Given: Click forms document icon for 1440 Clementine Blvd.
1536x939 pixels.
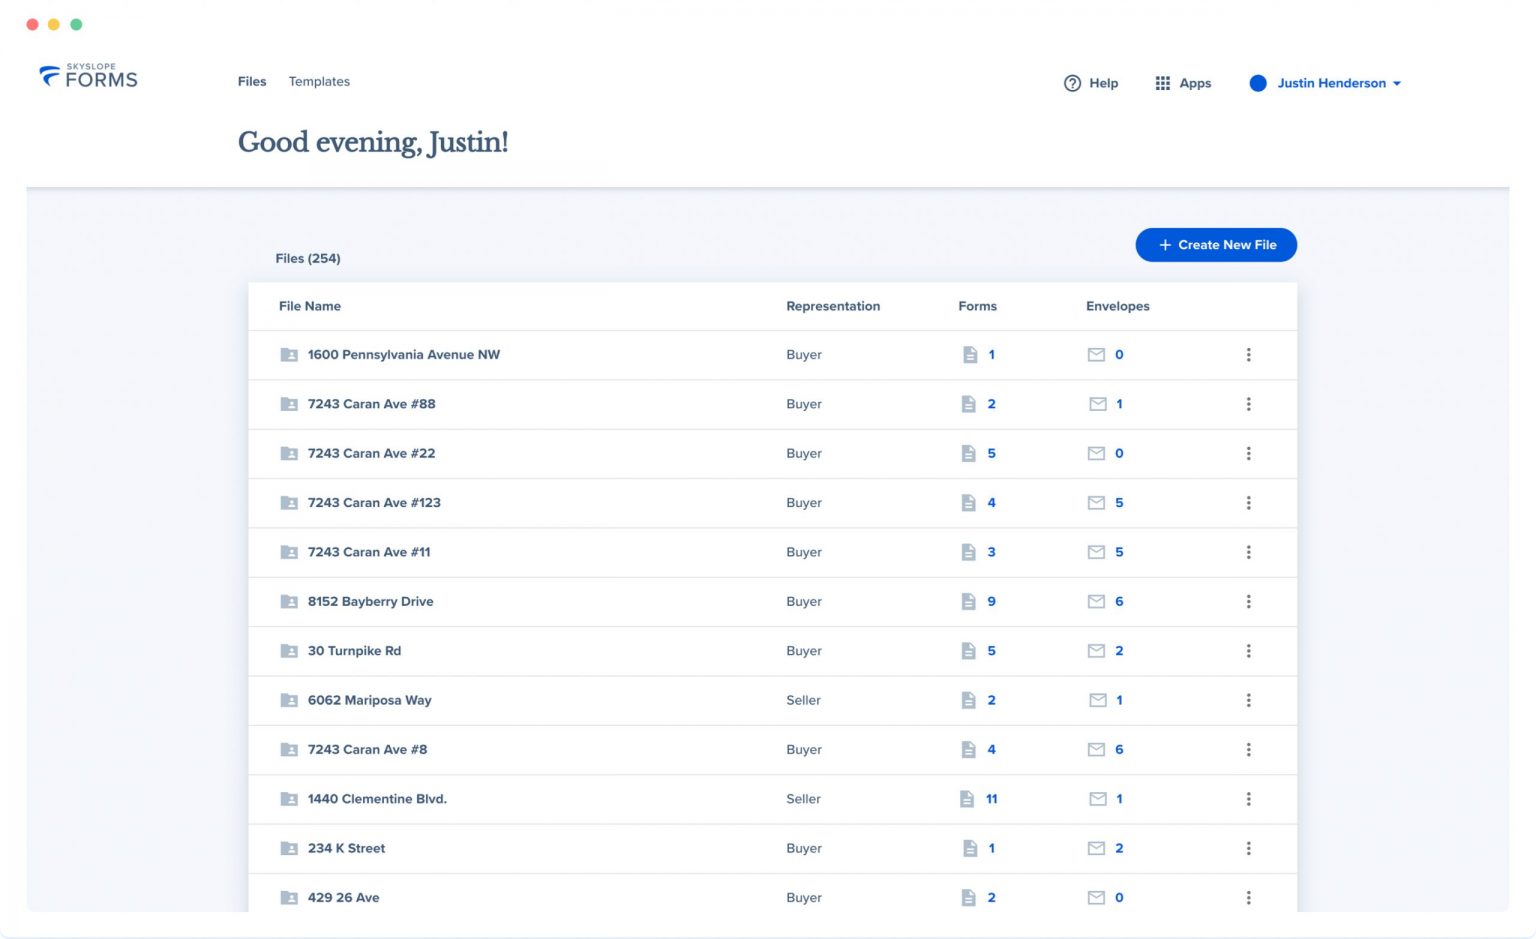Looking at the screenshot, I should point(966,799).
